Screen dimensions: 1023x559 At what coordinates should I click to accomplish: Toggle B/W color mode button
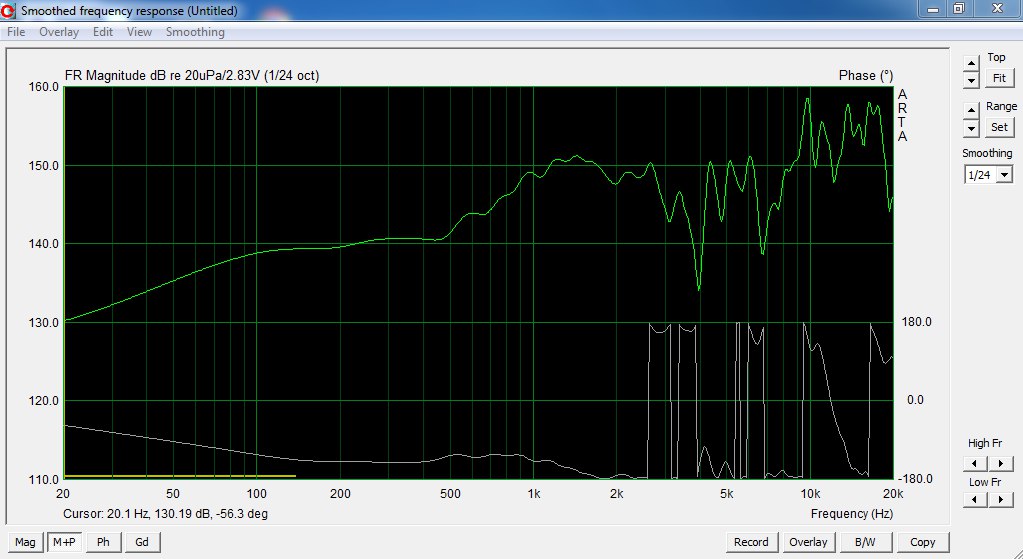click(x=865, y=542)
